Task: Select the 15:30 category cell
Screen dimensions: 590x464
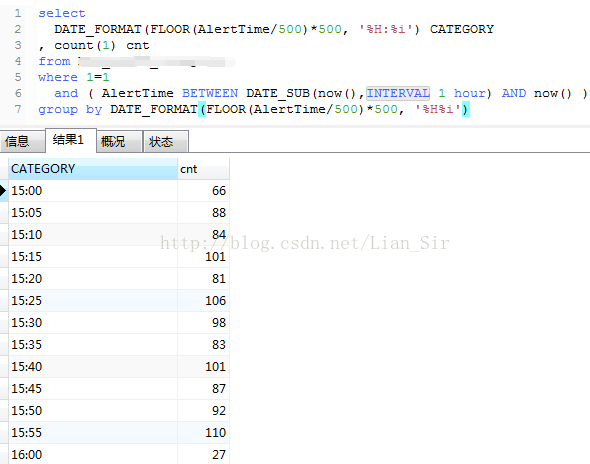Action: [93, 323]
